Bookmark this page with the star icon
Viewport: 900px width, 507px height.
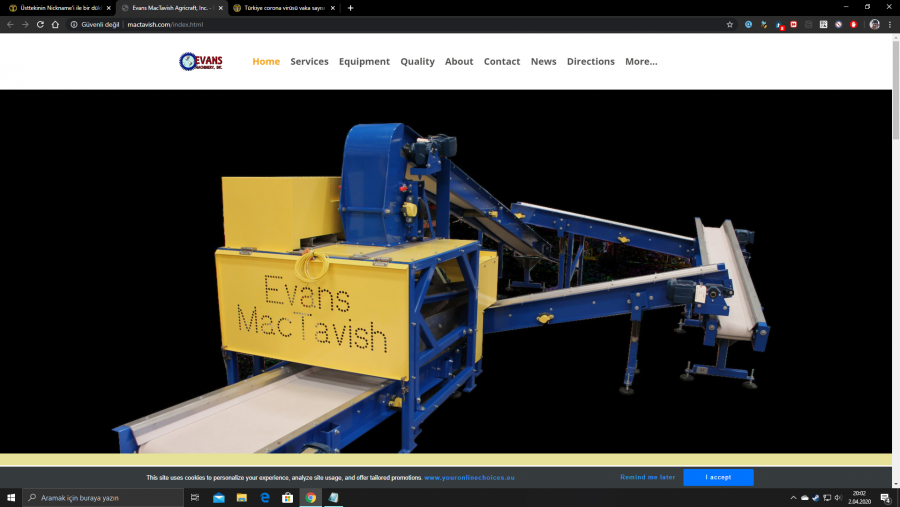[730, 24]
